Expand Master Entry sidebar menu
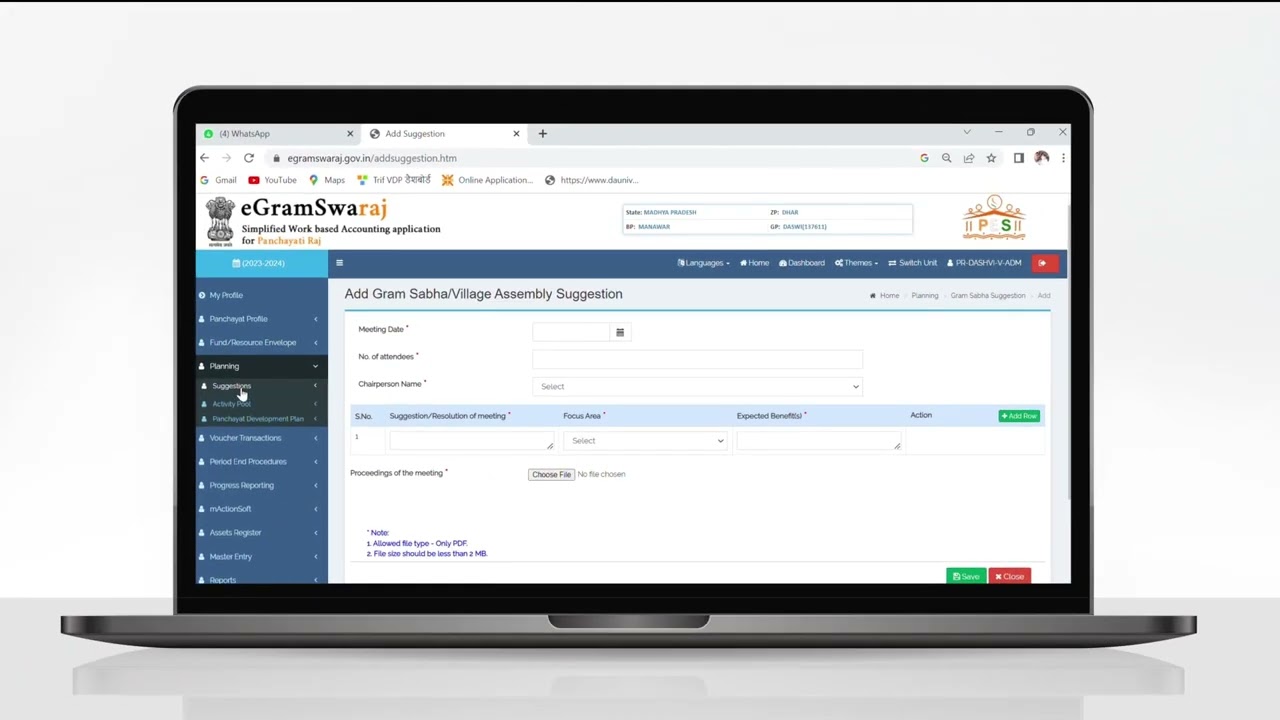This screenshot has width=1280, height=720. 261,557
